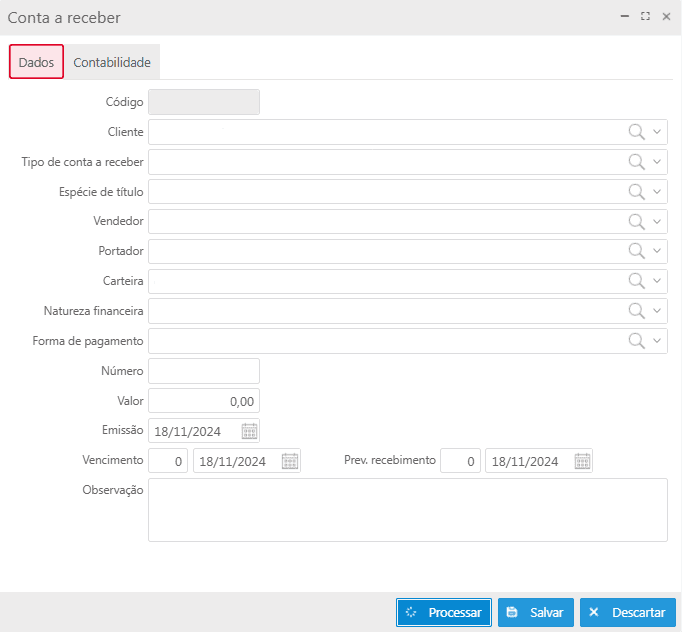Image resolution: width=682 pixels, height=632 pixels.
Task: Click the Descartar button
Action: (627, 612)
